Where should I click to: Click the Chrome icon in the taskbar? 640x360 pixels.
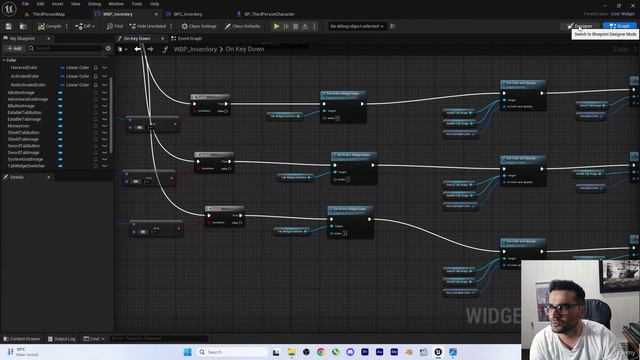(321, 352)
